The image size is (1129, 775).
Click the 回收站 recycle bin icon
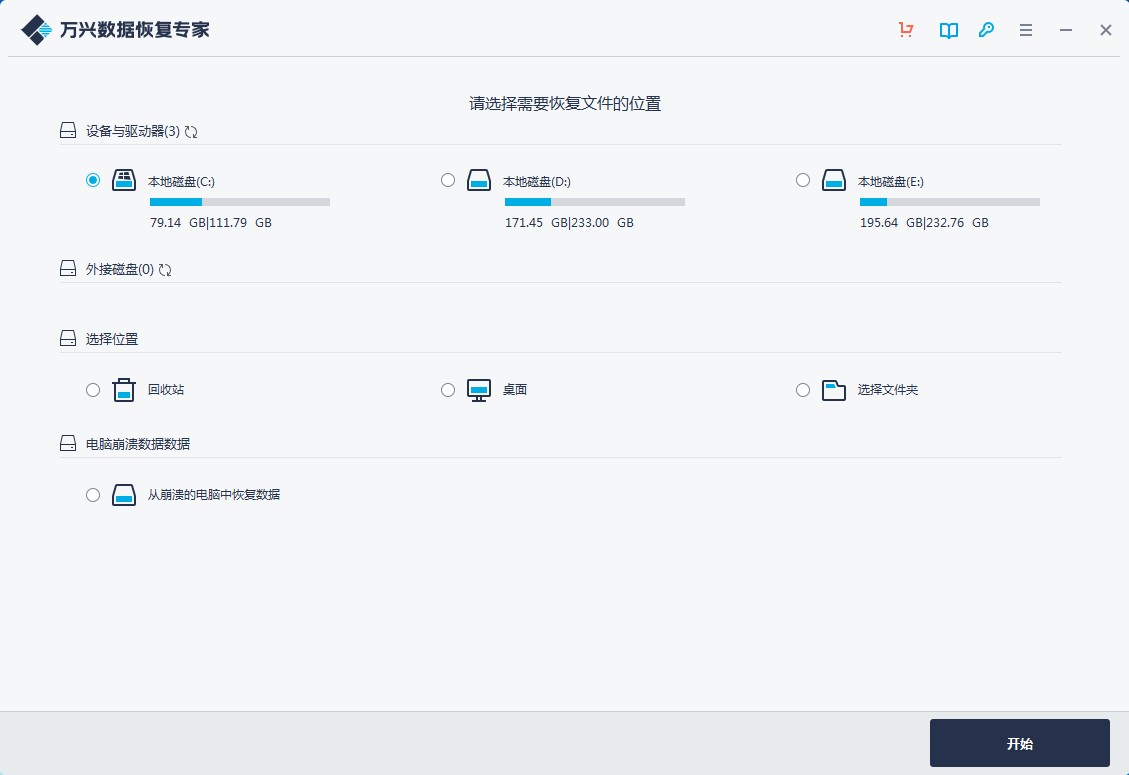(x=123, y=390)
